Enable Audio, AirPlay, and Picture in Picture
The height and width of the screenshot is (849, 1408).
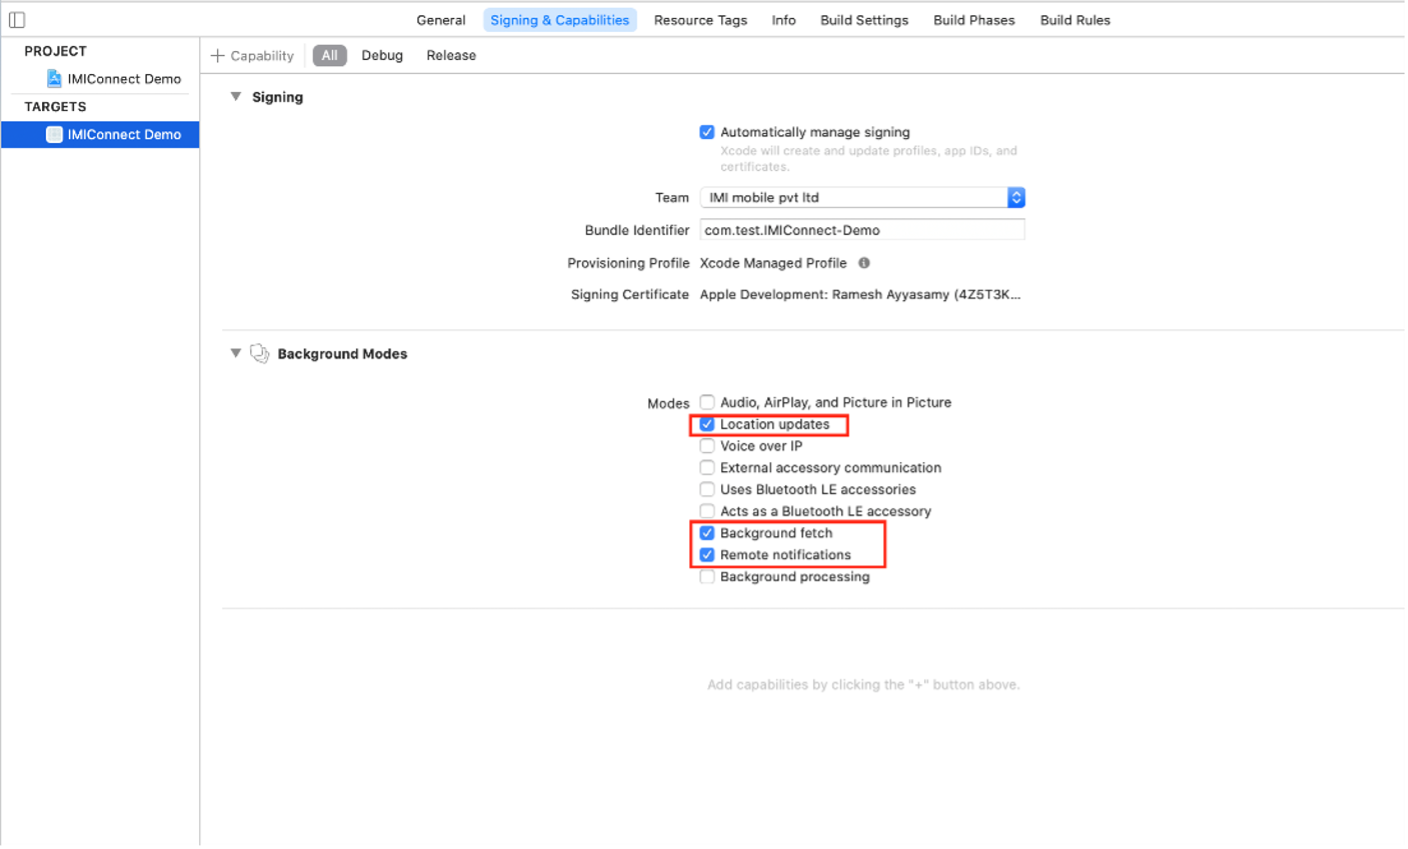(707, 402)
